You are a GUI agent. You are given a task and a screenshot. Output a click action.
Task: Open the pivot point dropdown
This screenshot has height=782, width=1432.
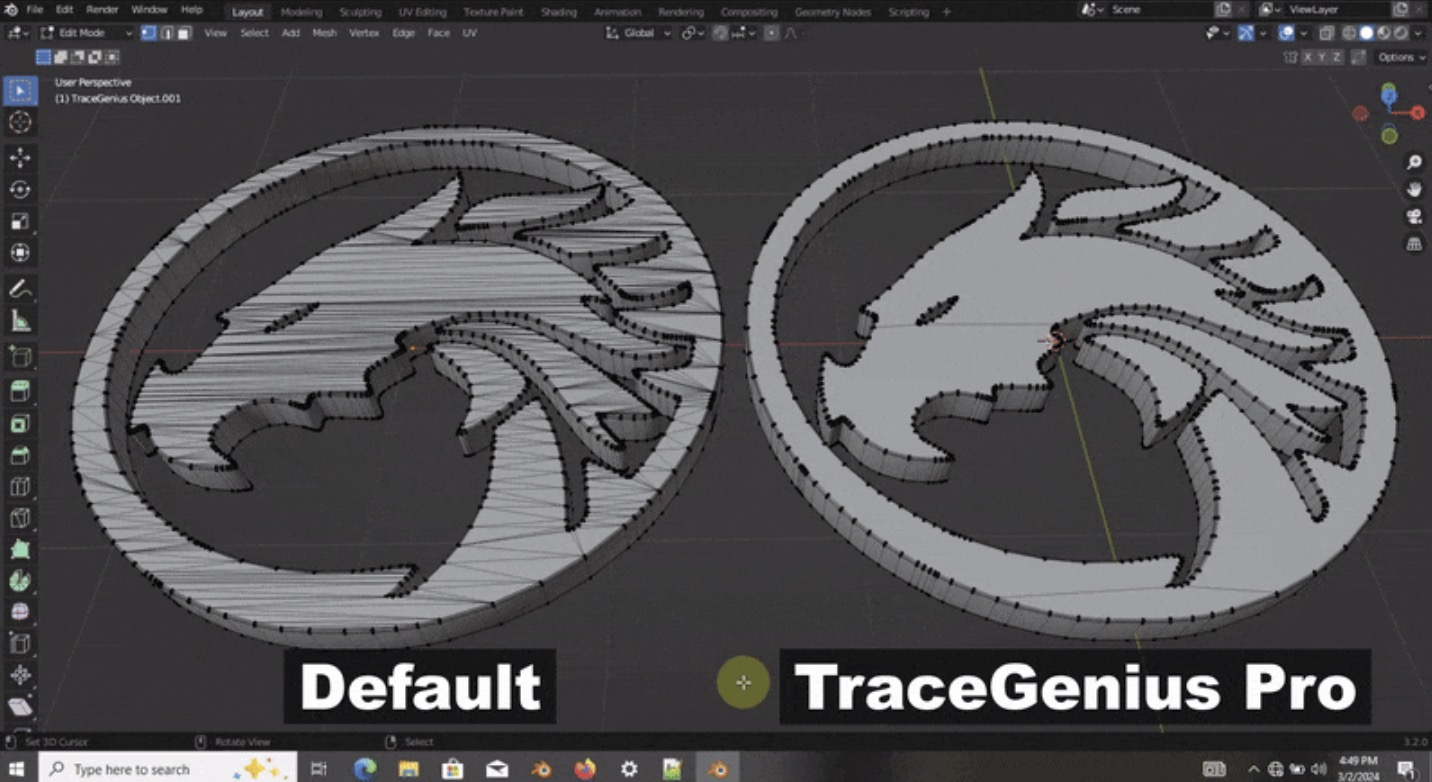tap(692, 33)
